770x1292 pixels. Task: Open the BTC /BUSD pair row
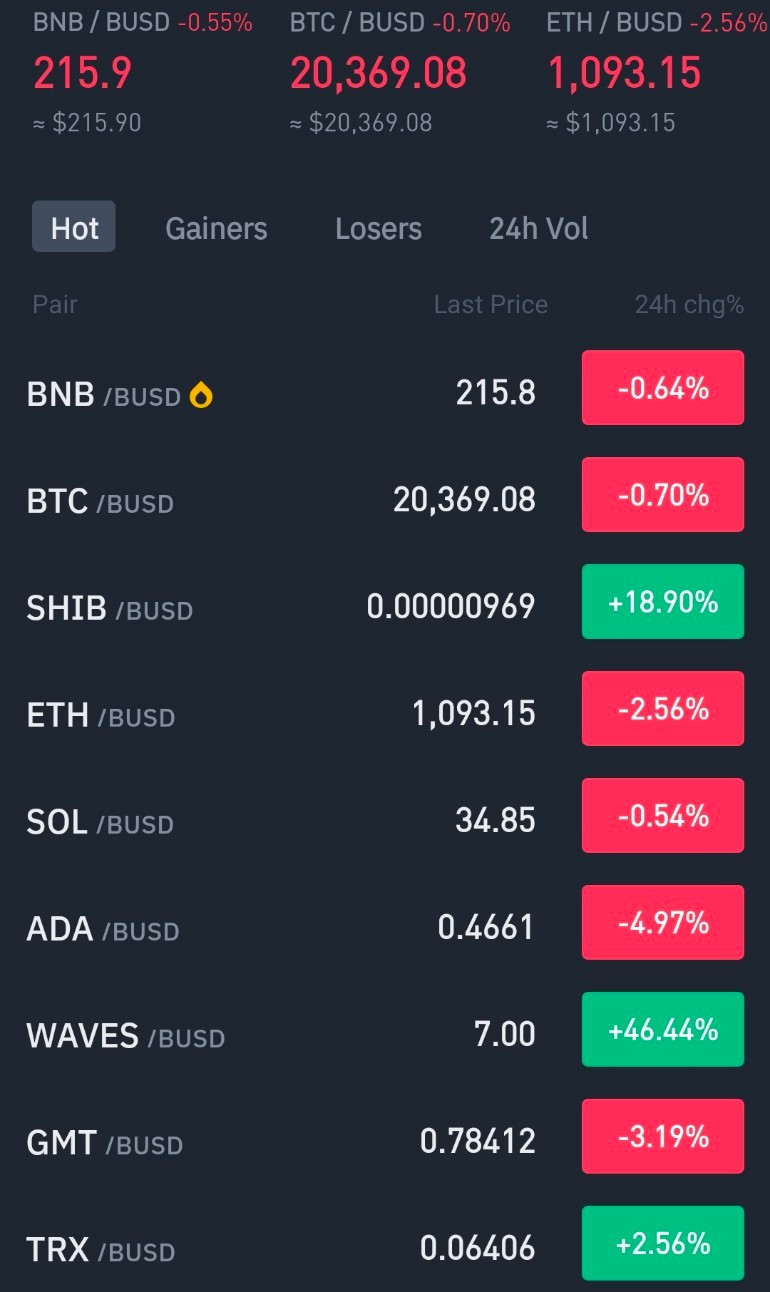pyautogui.click(x=385, y=500)
